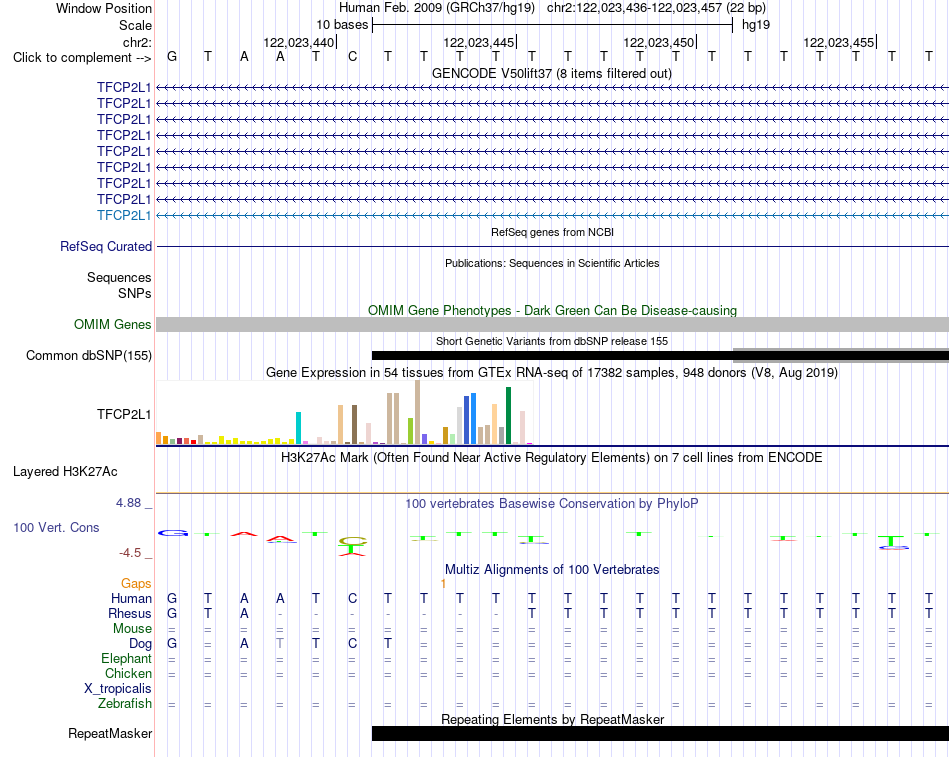The image size is (950, 757).
Task: Click the blue G in the PhyloP logo
Action: click(173, 533)
